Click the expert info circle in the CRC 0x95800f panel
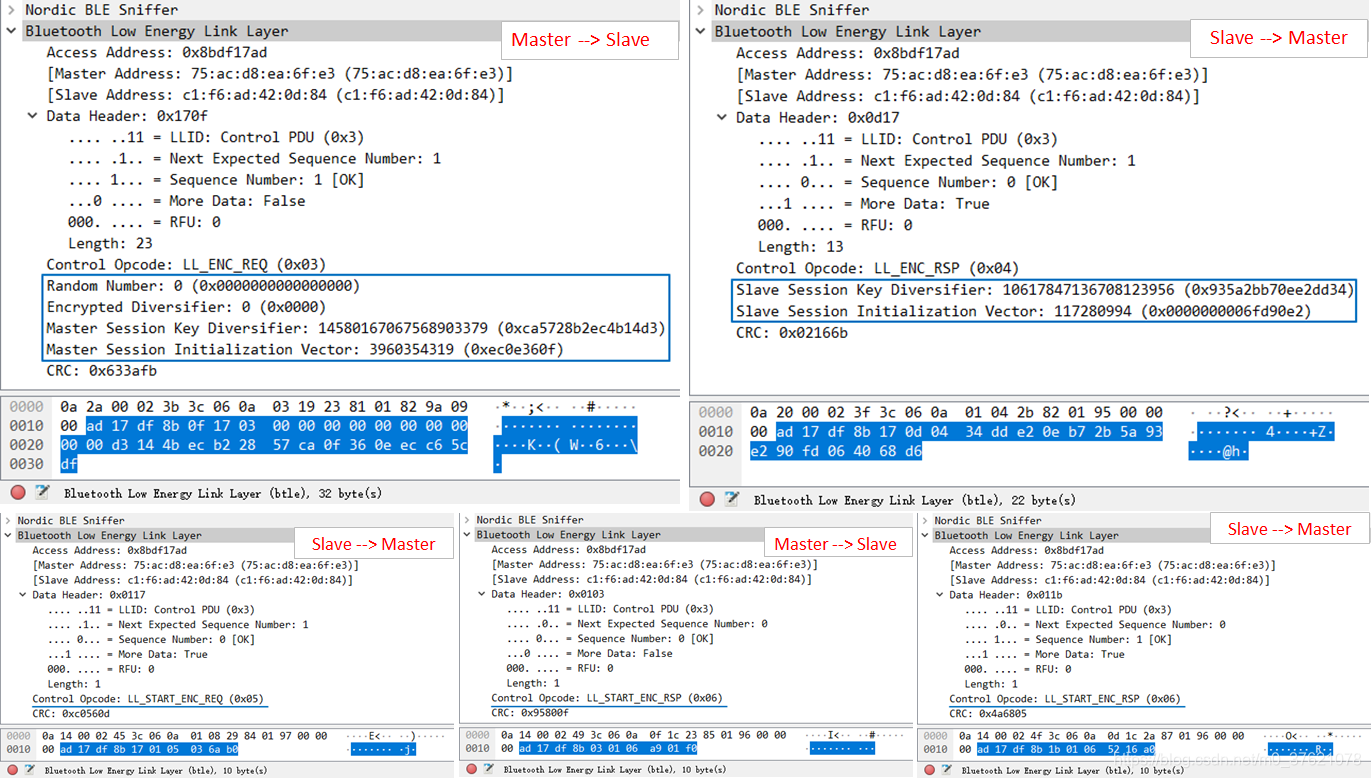The height and width of the screenshot is (778, 1371). pyautogui.click(x=471, y=769)
